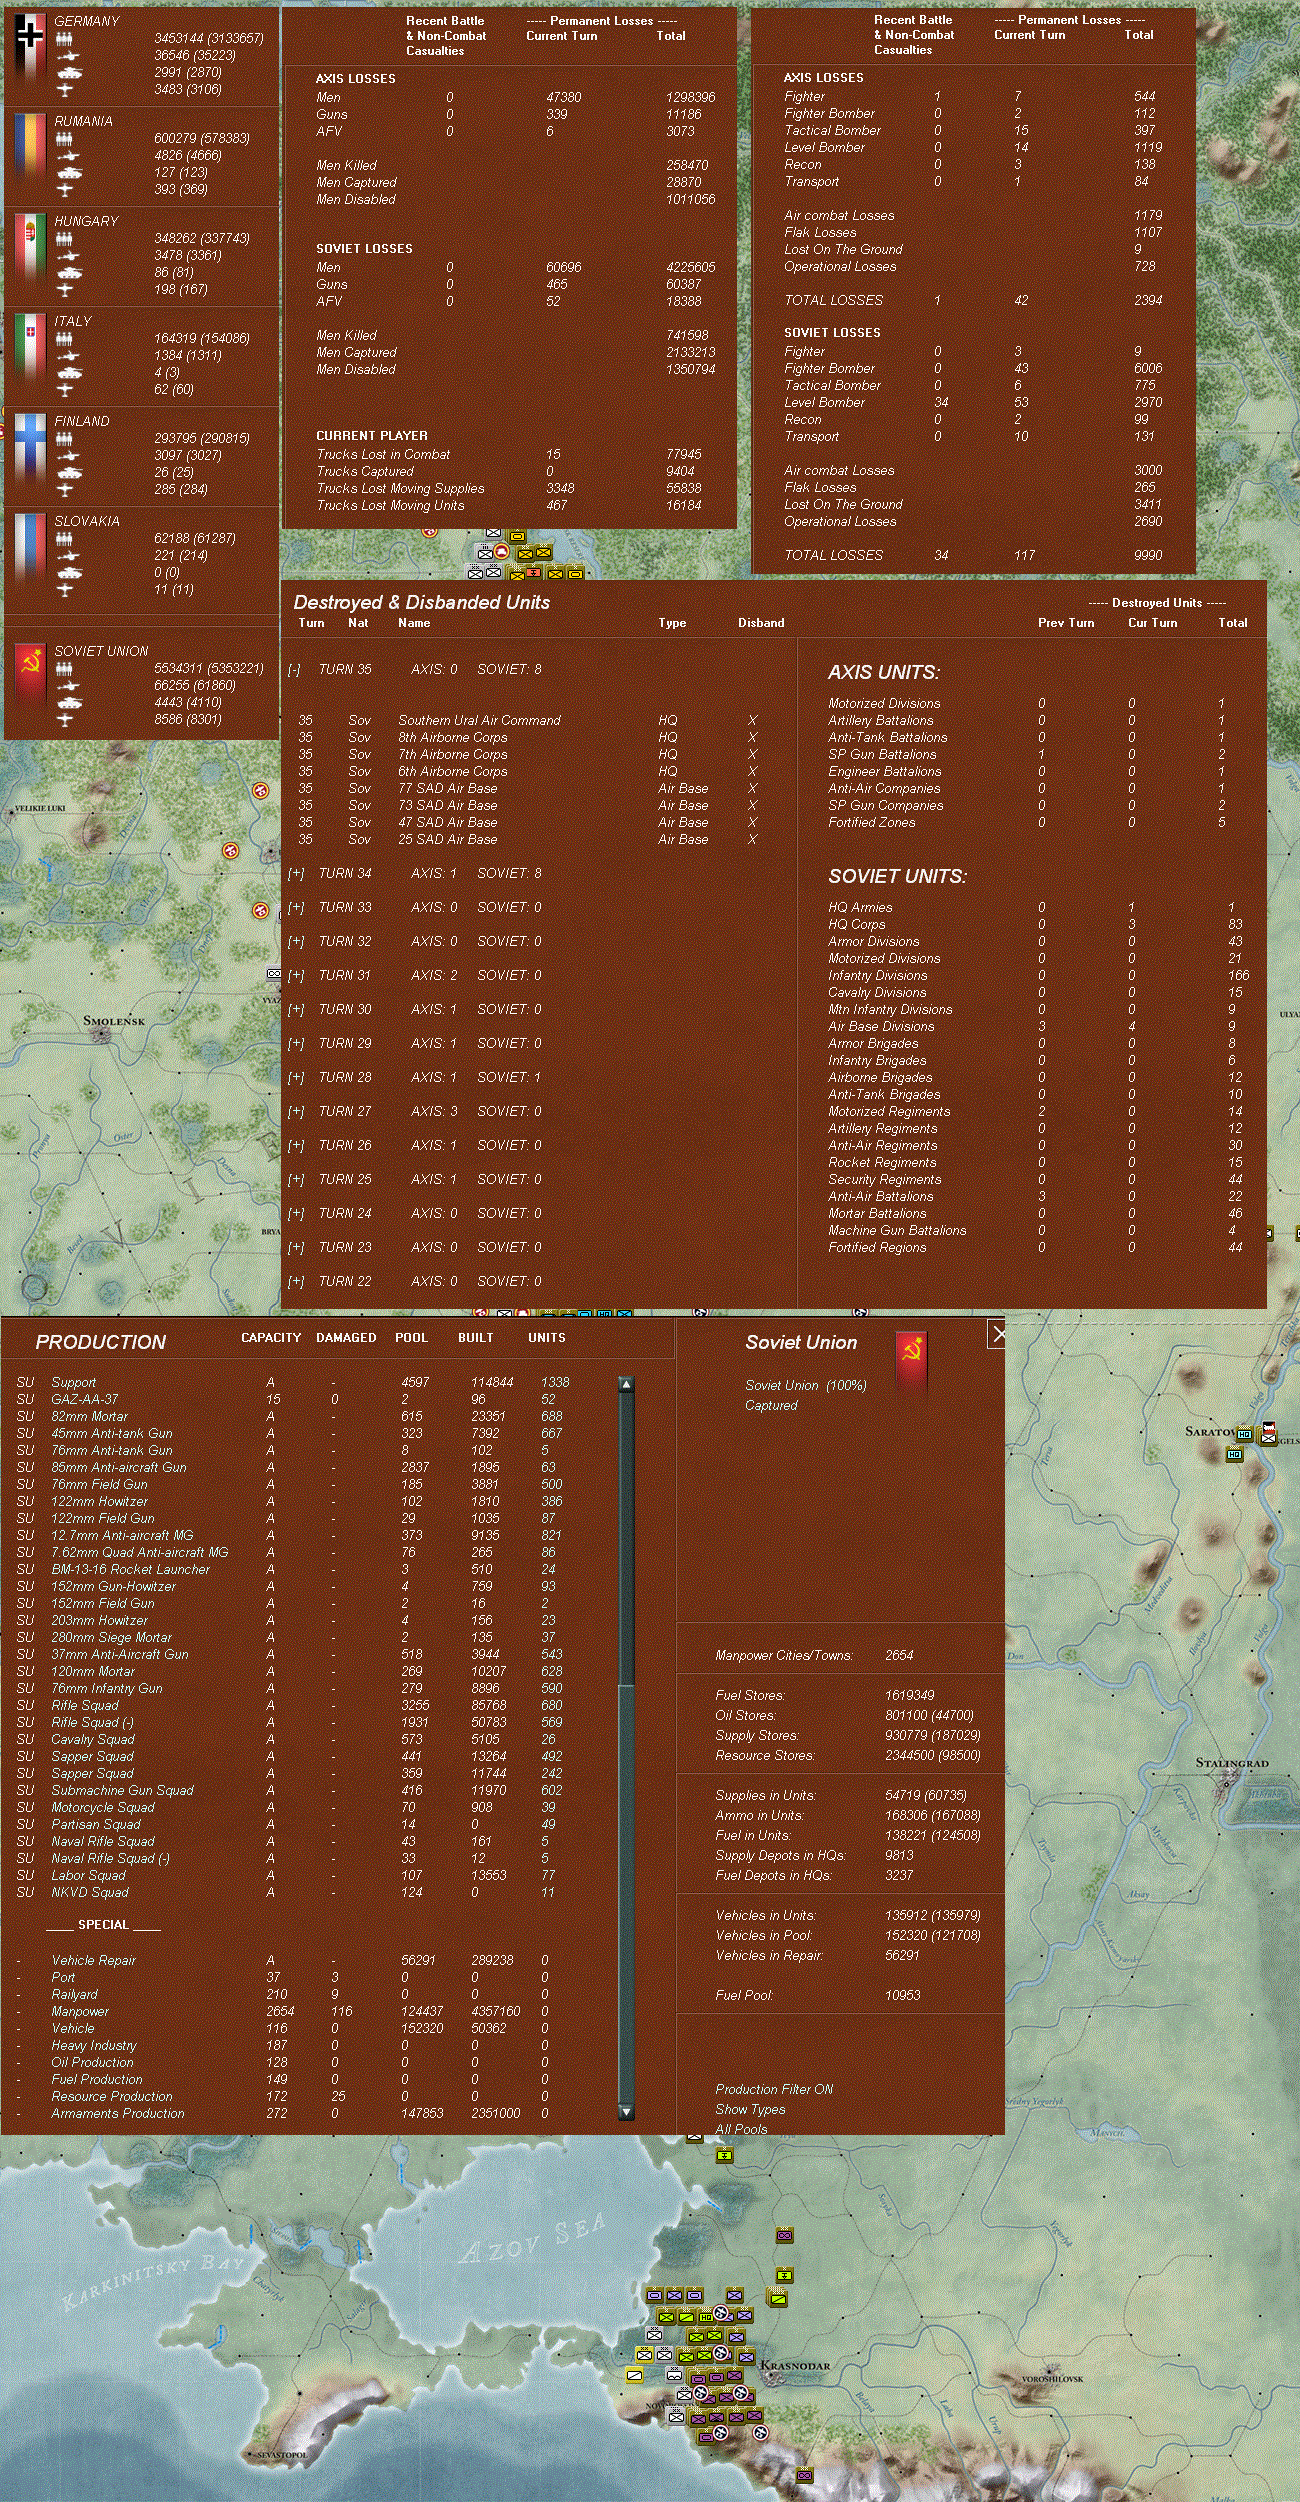
Task: Select the HQ counter beside Saratov
Action: click(x=1244, y=1434)
